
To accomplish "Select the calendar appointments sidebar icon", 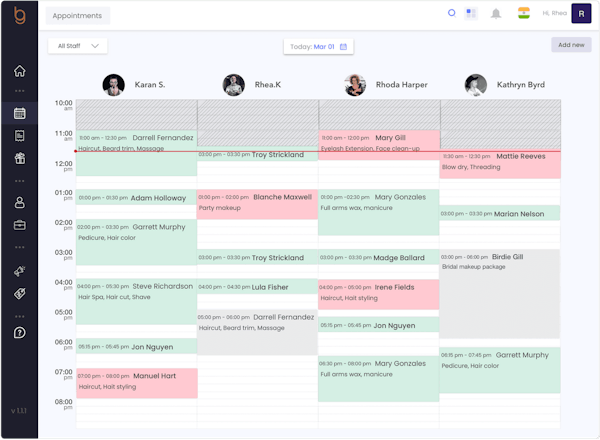I will [20, 113].
